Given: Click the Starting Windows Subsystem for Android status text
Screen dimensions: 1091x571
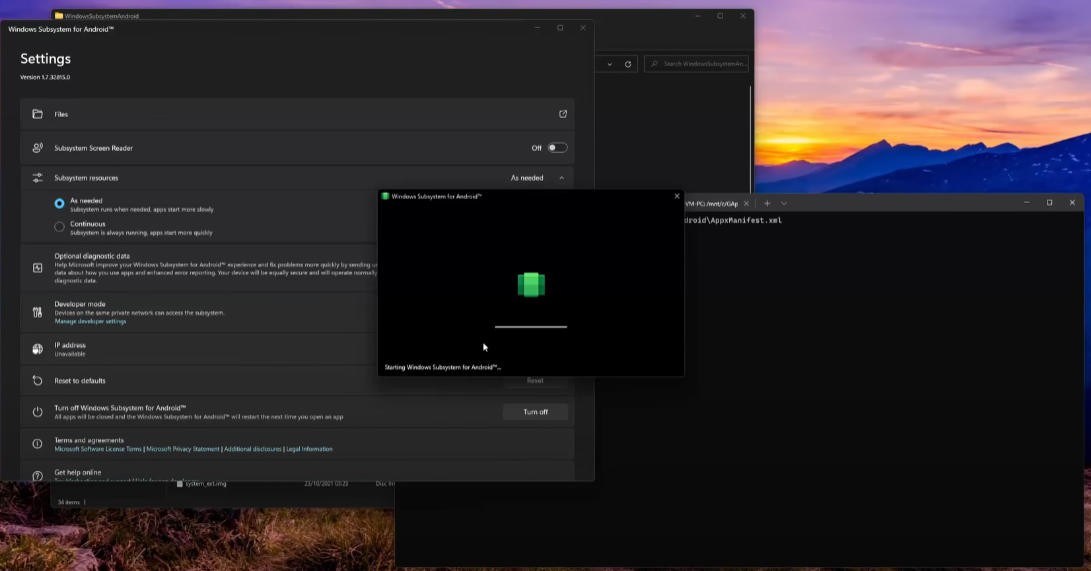Looking at the screenshot, I should (443, 367).
